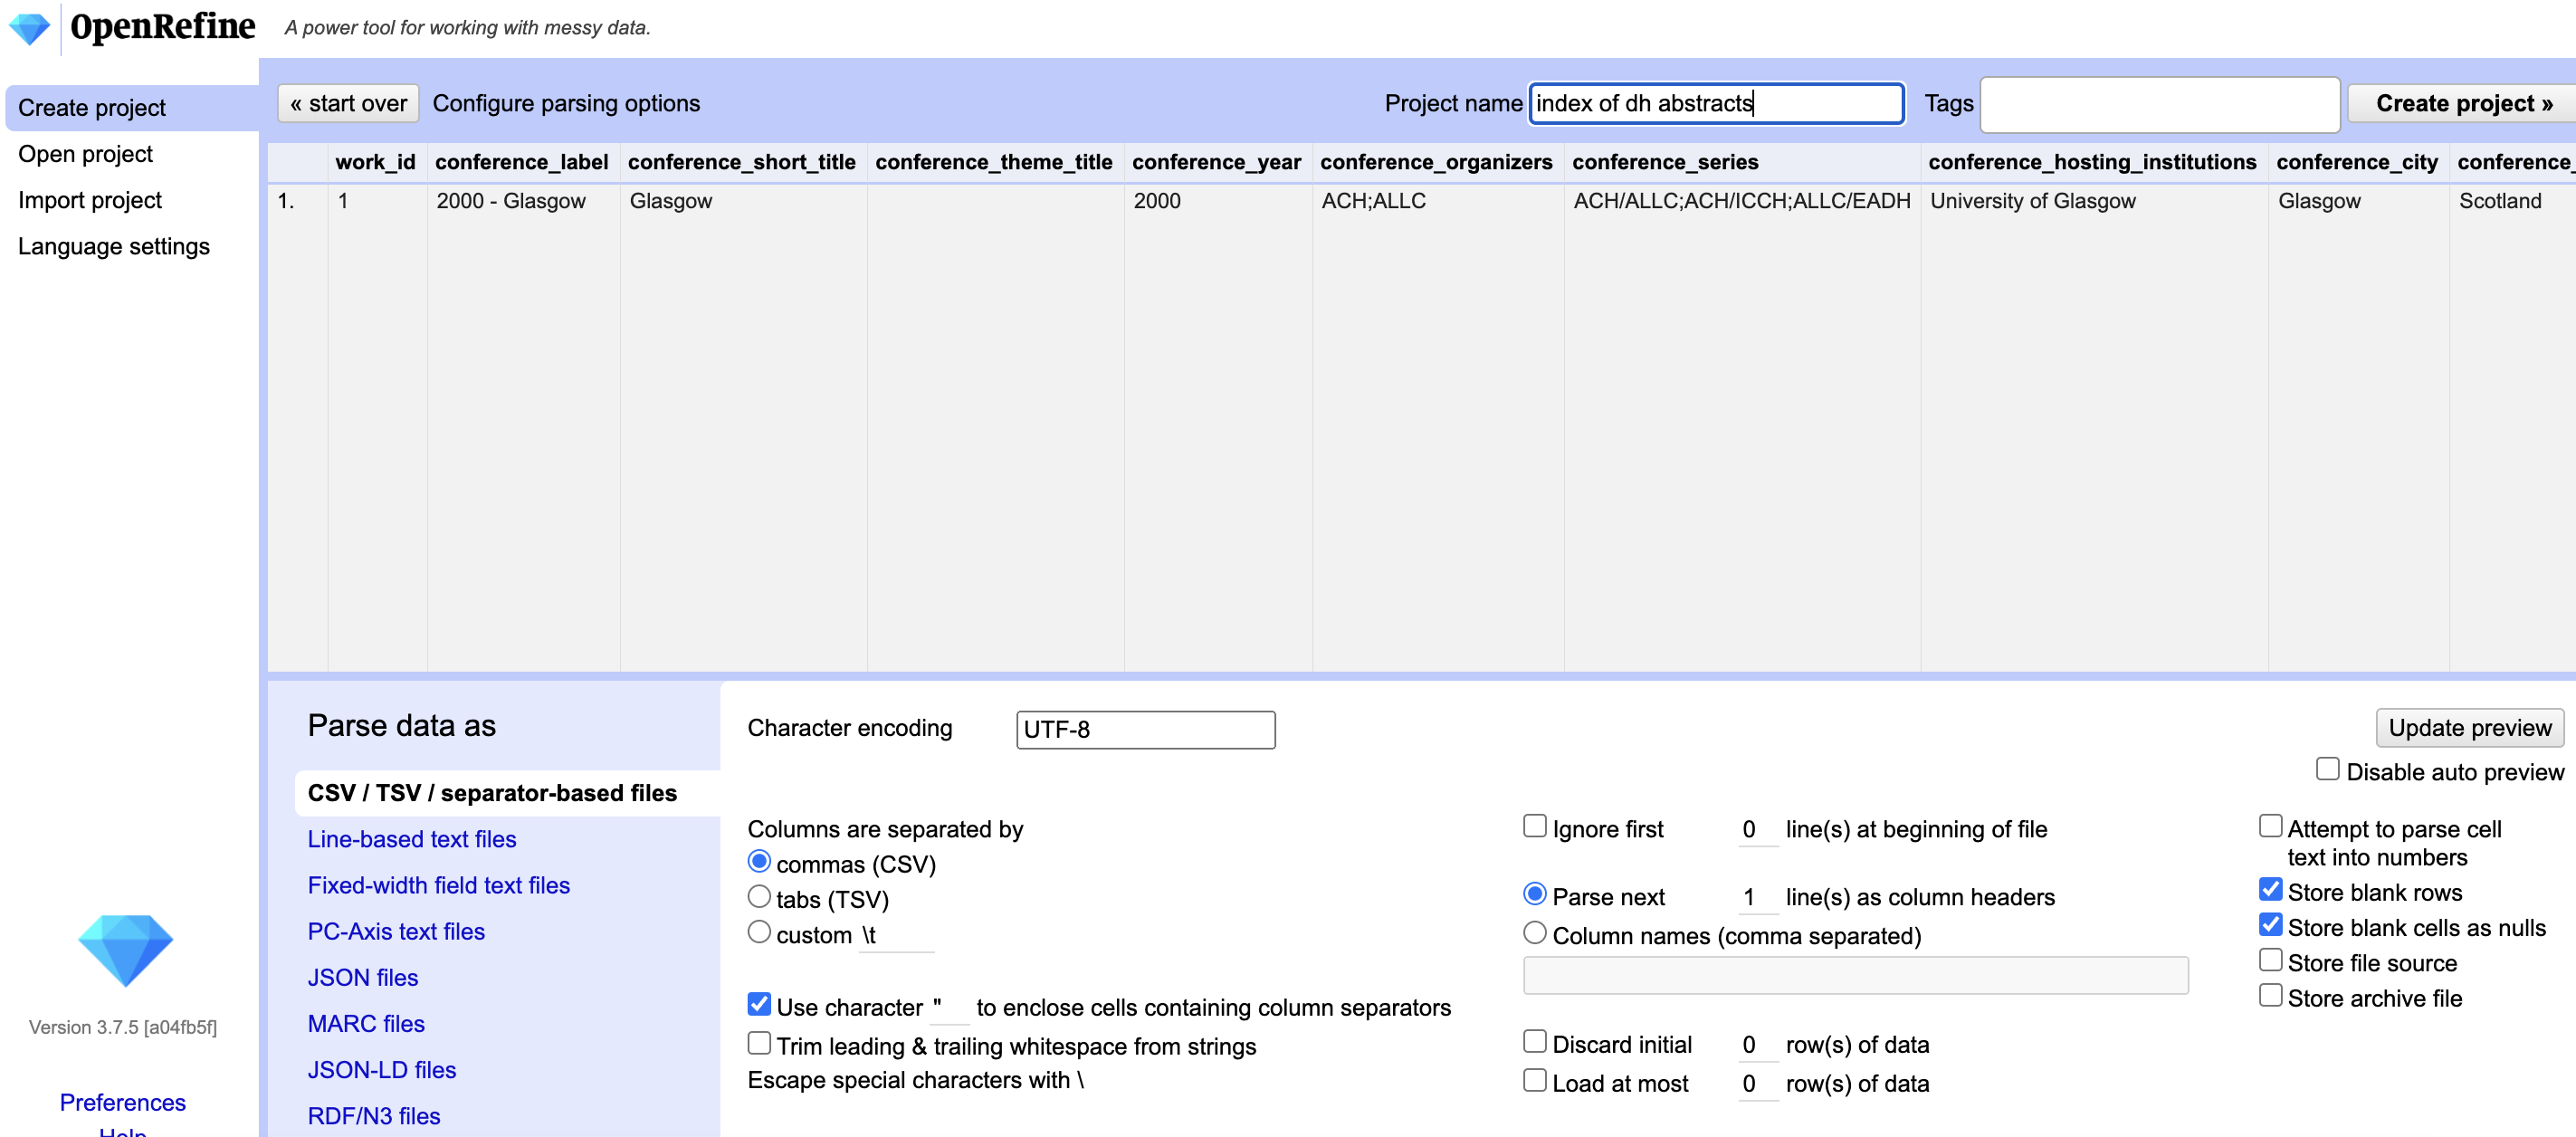The width and height of the screenshot is (2576, 1137).
Task: Uncheck Store blank rows option
Action: (x=2270, y=890)
